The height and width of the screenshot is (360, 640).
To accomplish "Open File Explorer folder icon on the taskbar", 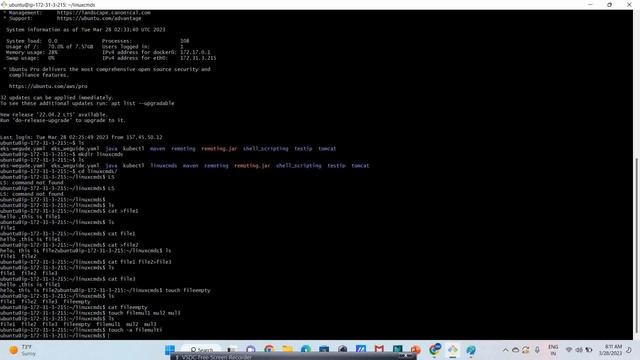I will click(x=287, y=350).
